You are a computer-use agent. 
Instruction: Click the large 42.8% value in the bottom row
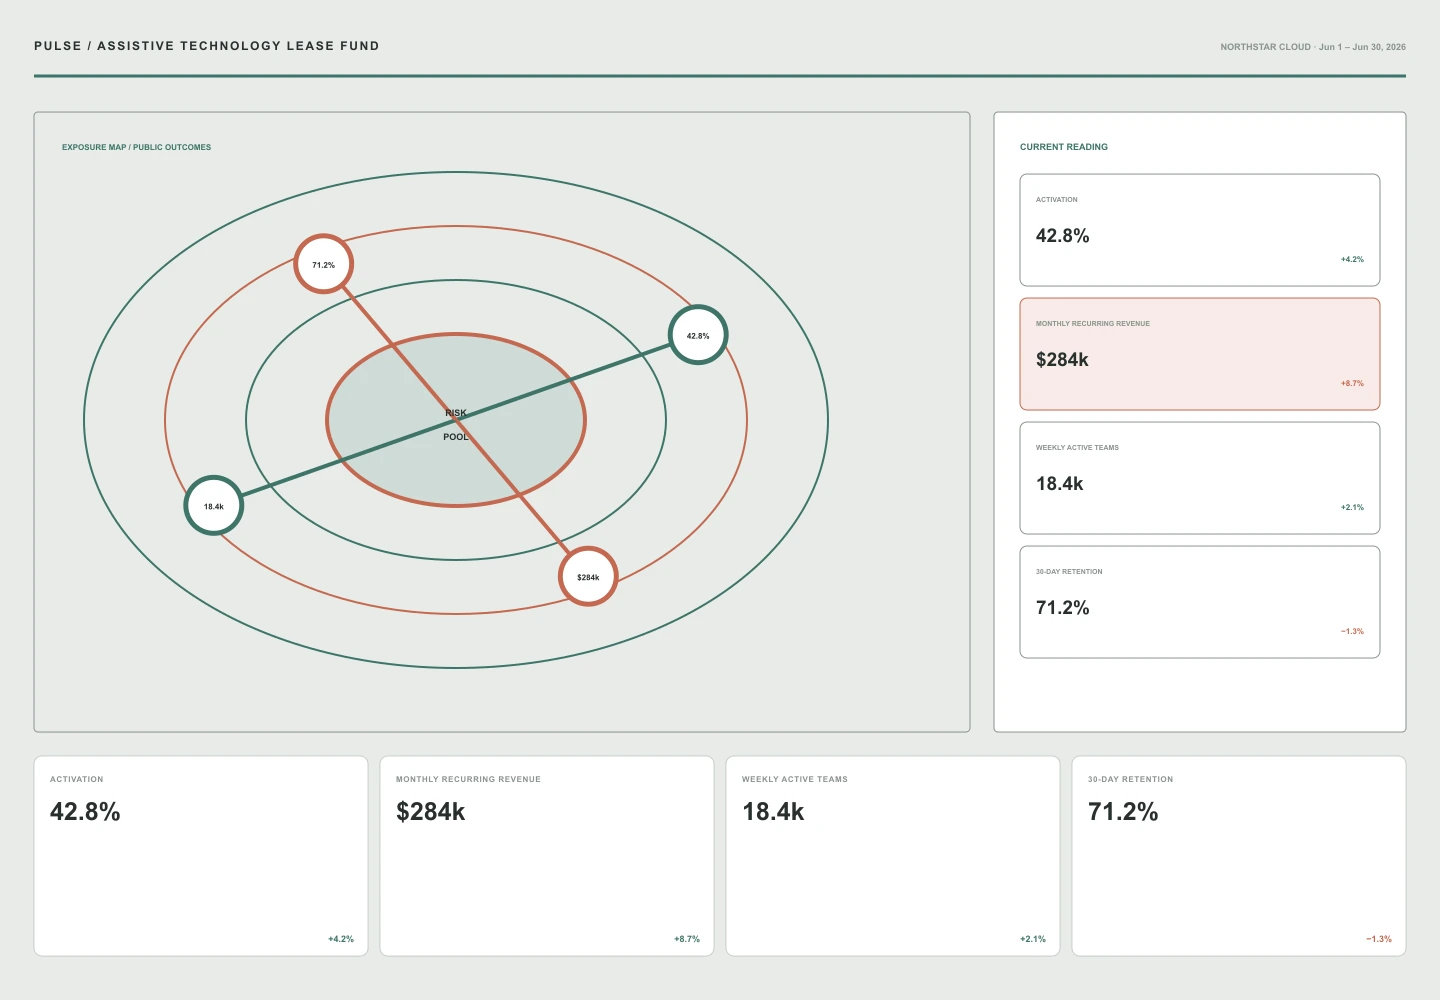pyautogui.click(x=85, y=812)
